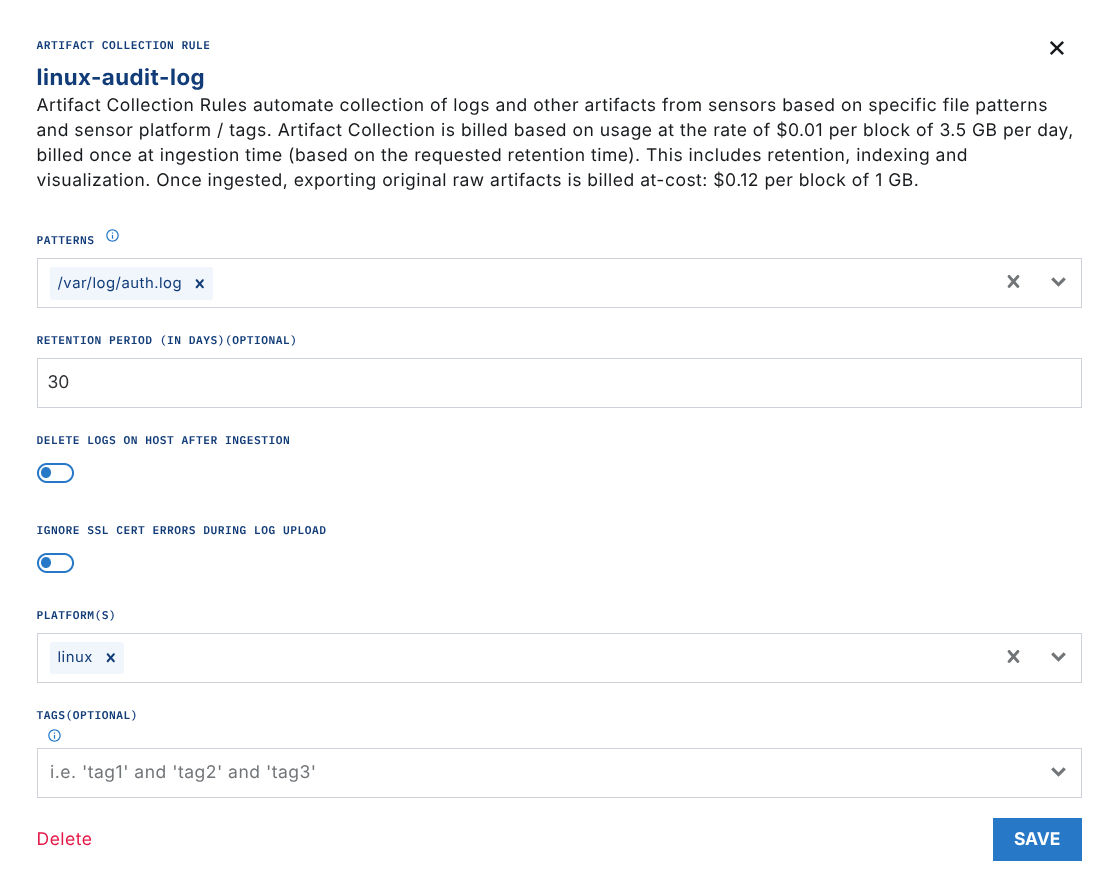Close the artifact collection rule dialog
Screen dimensions: 1114x891
point(1056,48)
